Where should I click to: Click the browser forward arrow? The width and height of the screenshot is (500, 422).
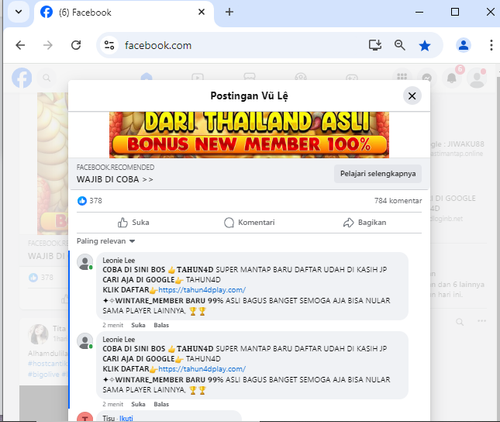pos(48,45)
